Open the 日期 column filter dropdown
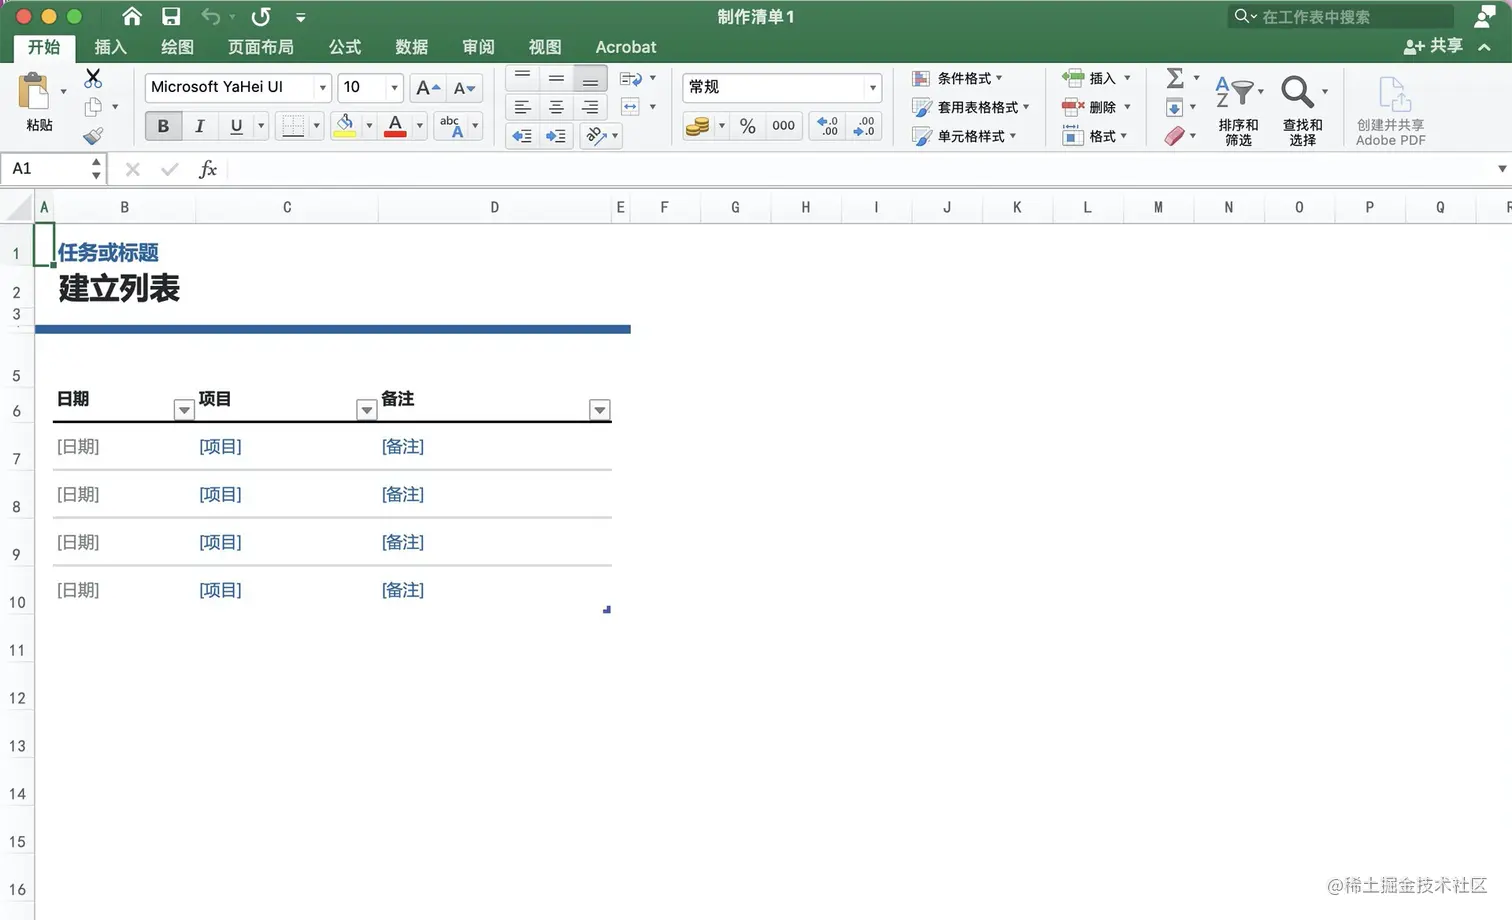Image resolution: width=1512 pixels, height=920 pixels. pyautogui.click(x=184, y=410)
